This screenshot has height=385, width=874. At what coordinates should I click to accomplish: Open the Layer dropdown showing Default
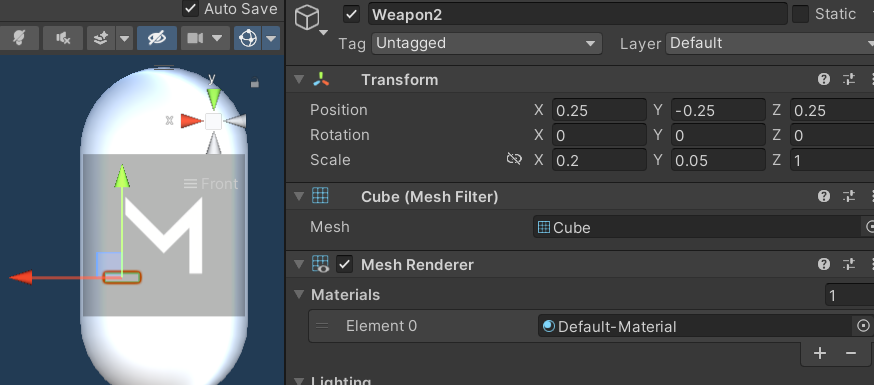[x=770, y=43]
